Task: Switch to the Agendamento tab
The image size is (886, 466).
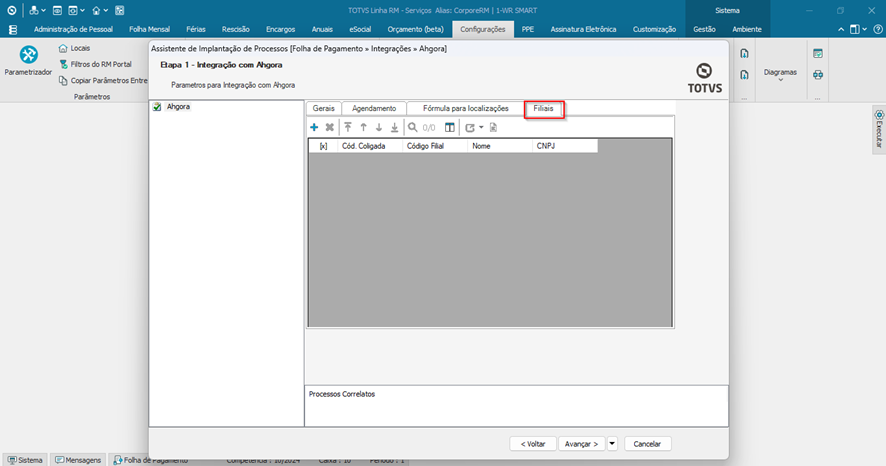Action: [x=374, y=108]
